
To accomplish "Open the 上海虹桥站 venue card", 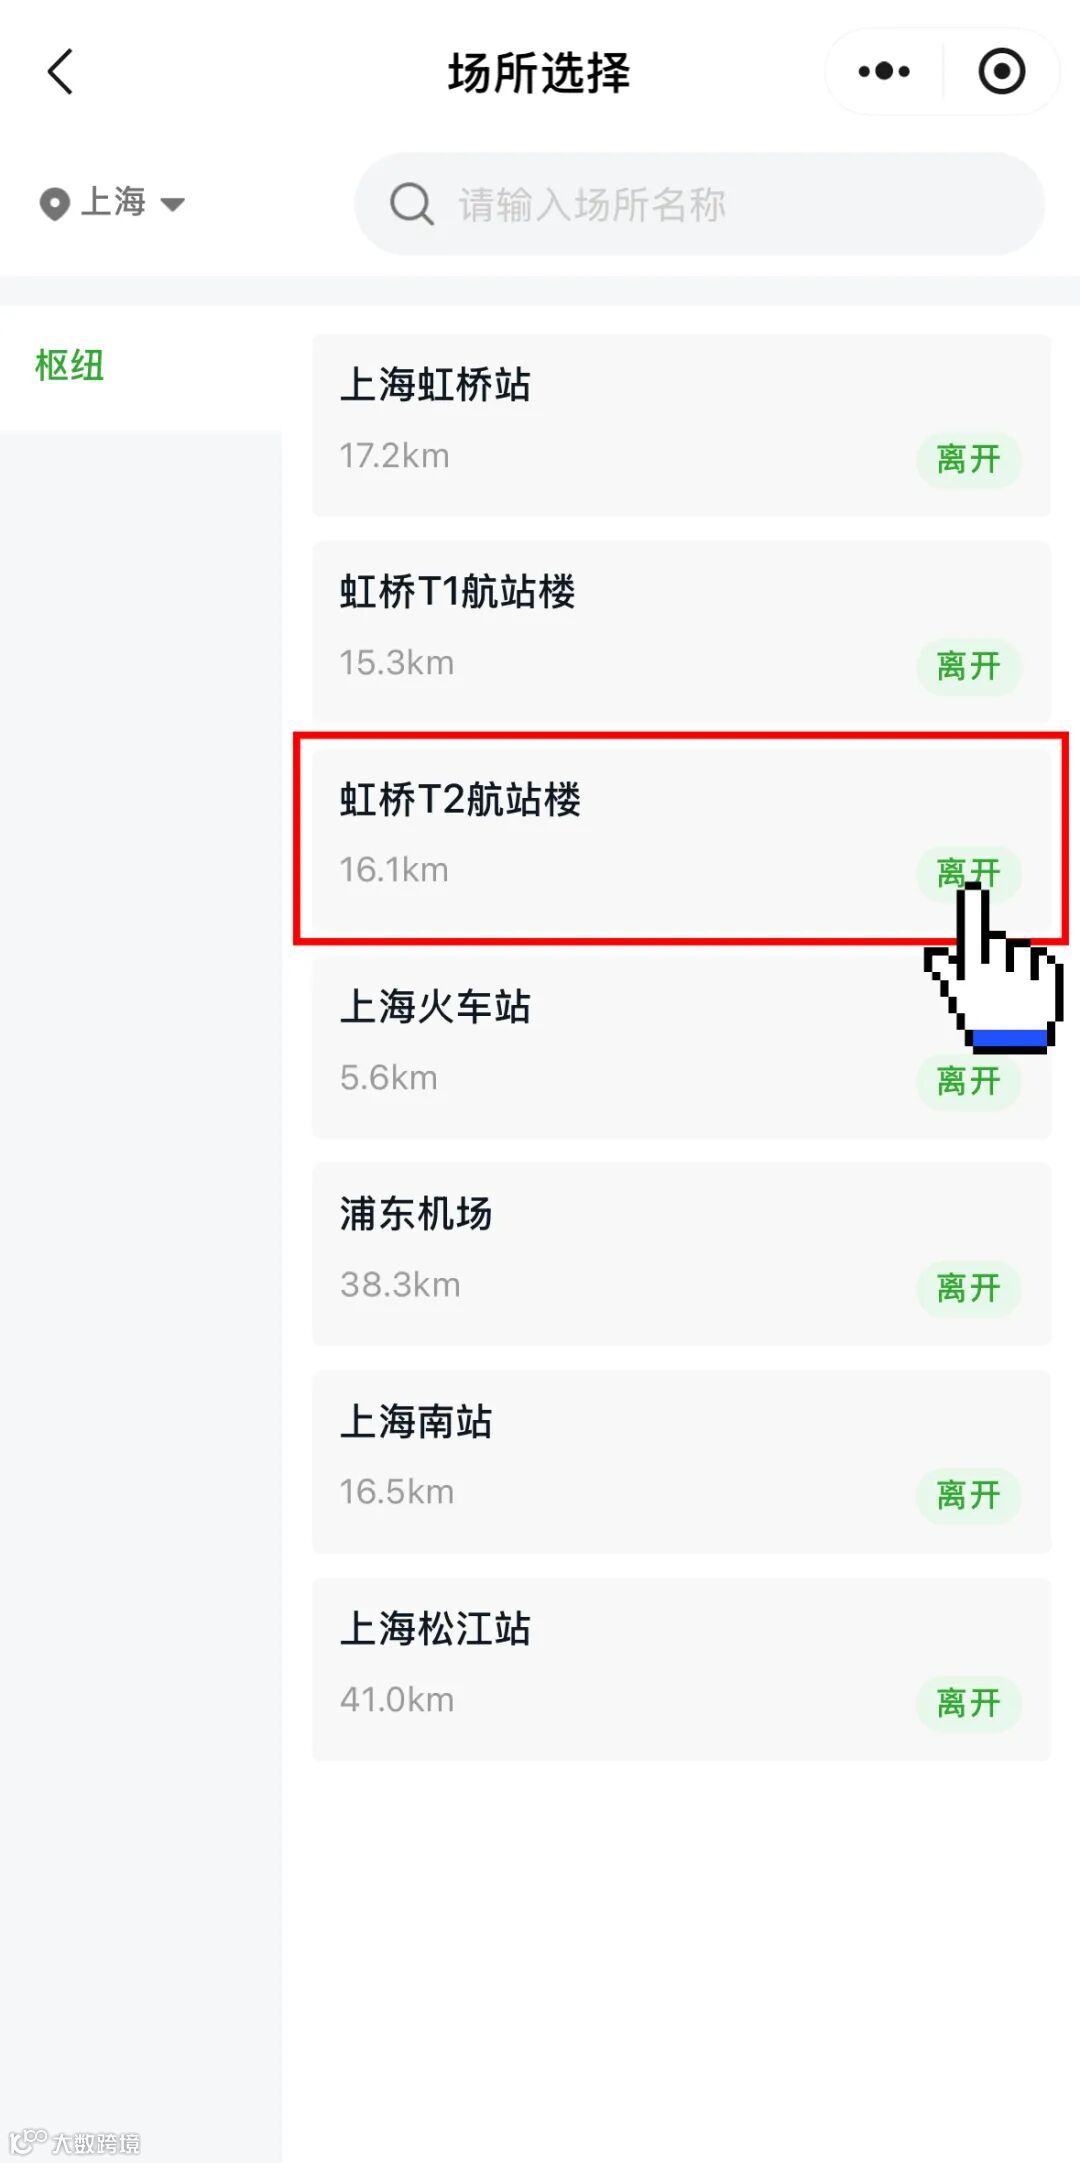I will click(x=681, y=425).
